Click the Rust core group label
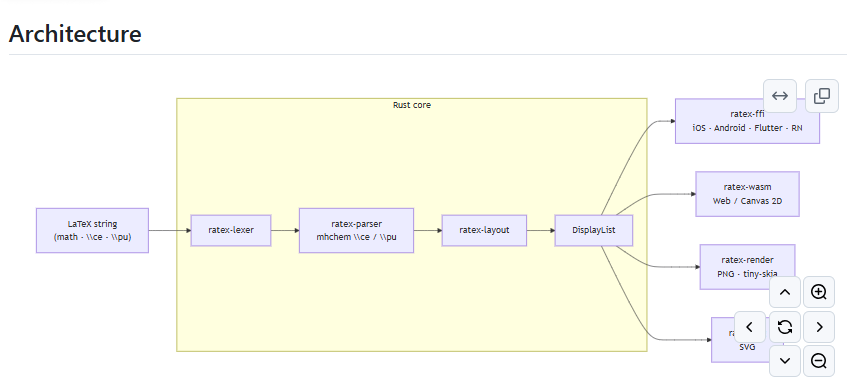The image size is (851, 381). click(x=412, y=105)
